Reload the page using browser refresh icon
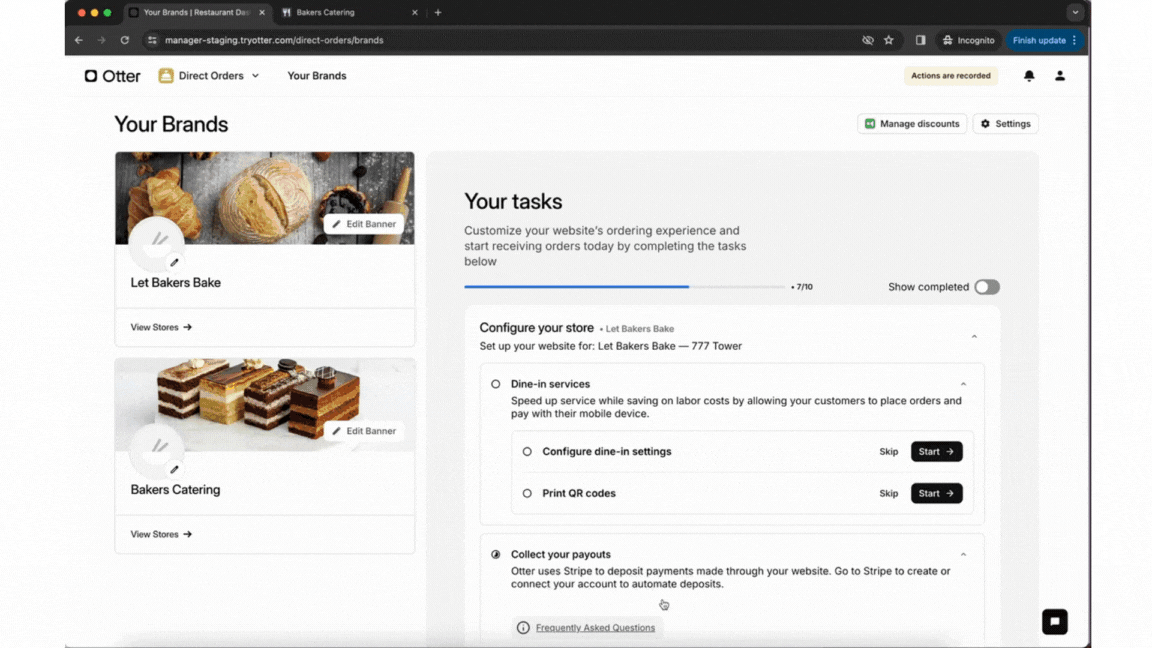The image size is (1152, 648). click(125, 40)
